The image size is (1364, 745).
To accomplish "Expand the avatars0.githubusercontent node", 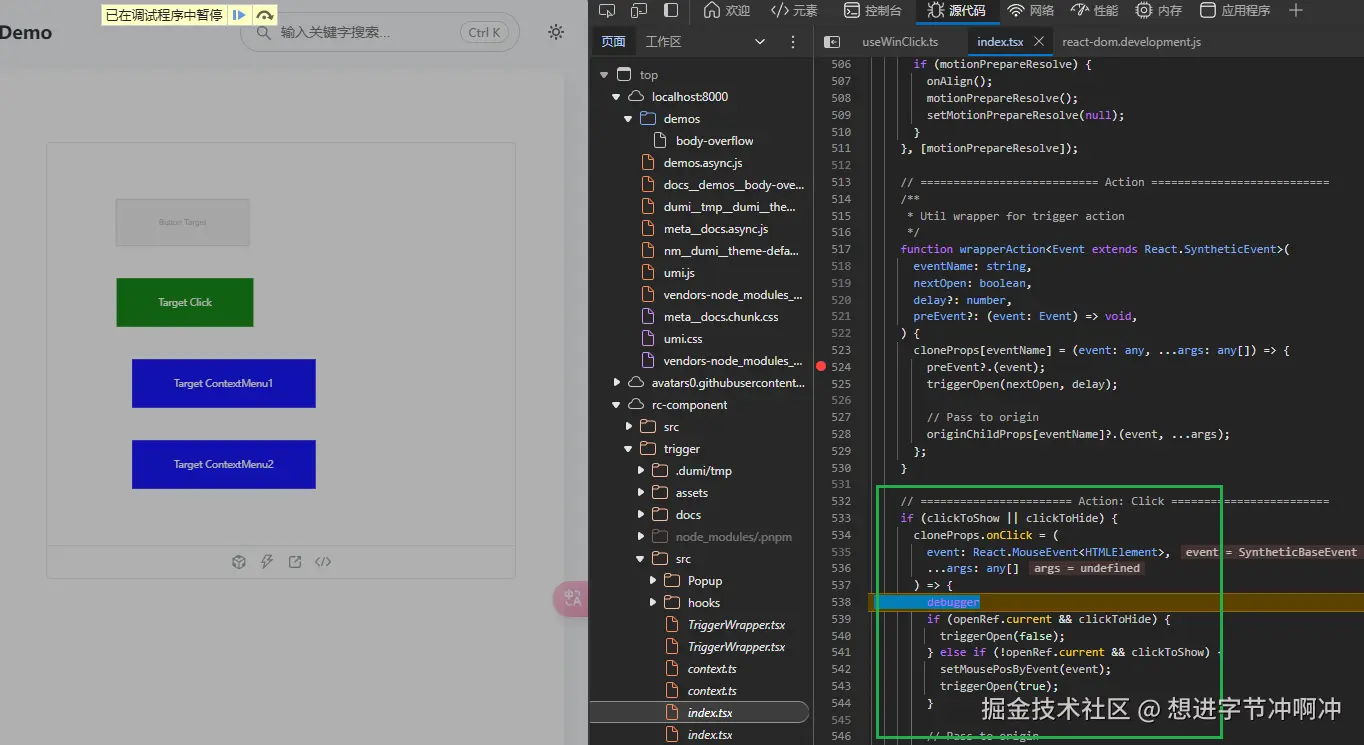I will click(617, 383).
